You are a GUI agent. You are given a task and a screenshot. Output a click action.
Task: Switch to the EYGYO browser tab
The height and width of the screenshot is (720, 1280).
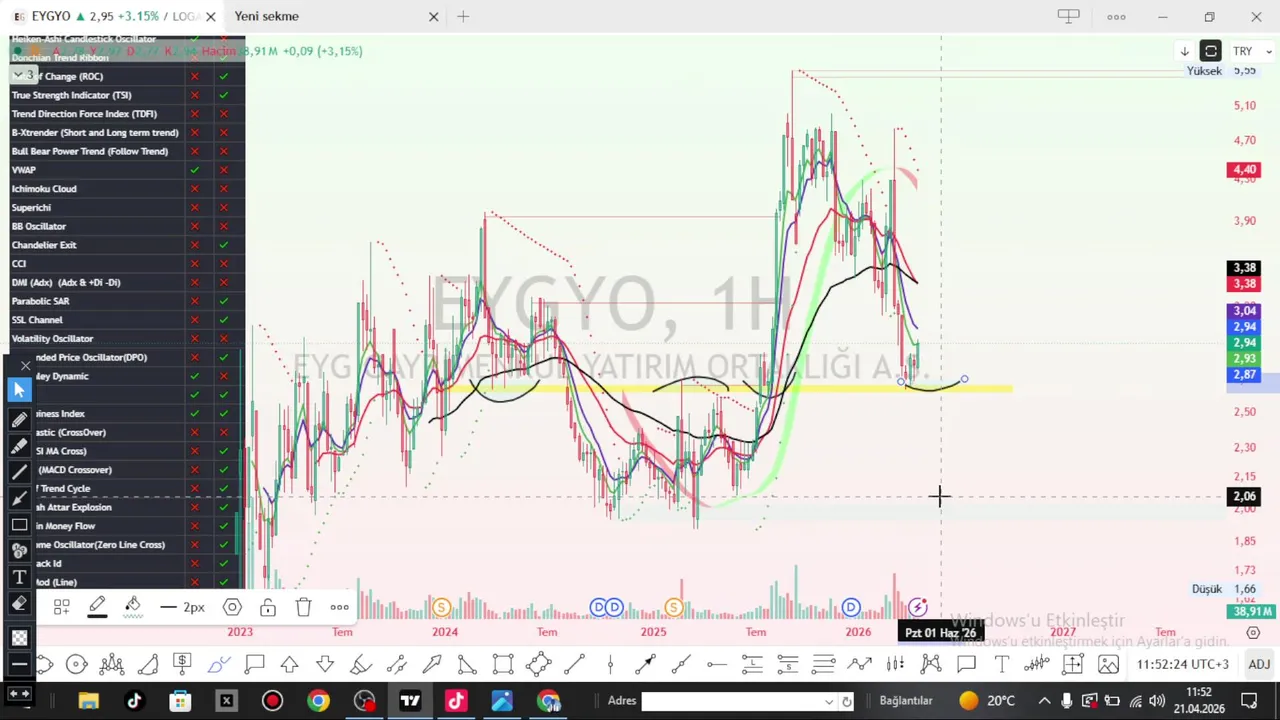point(110,16)
